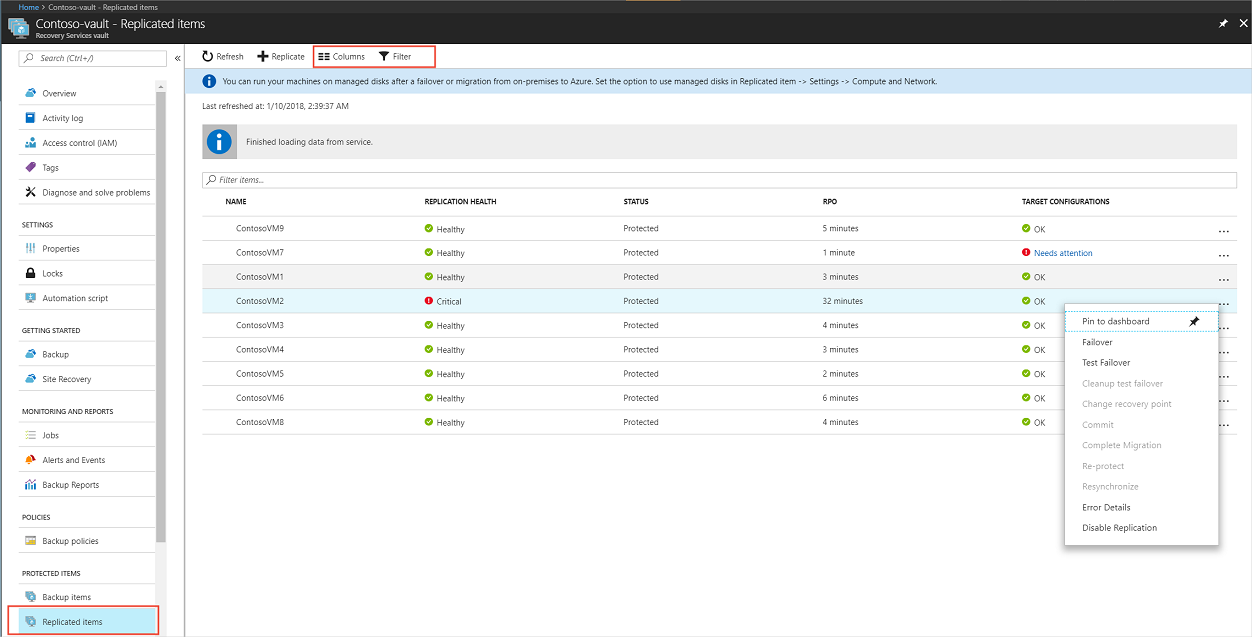Select the Replicate toolbar icon

click(280, 56)
